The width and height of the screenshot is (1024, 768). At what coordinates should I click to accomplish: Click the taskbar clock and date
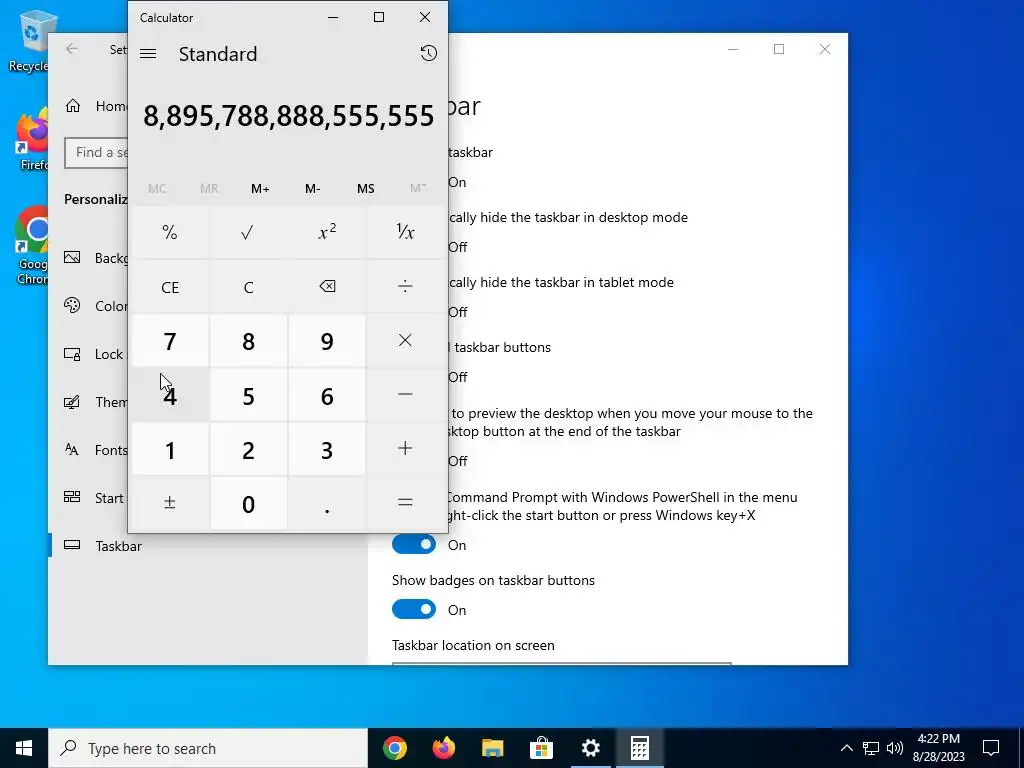[938, 748]
